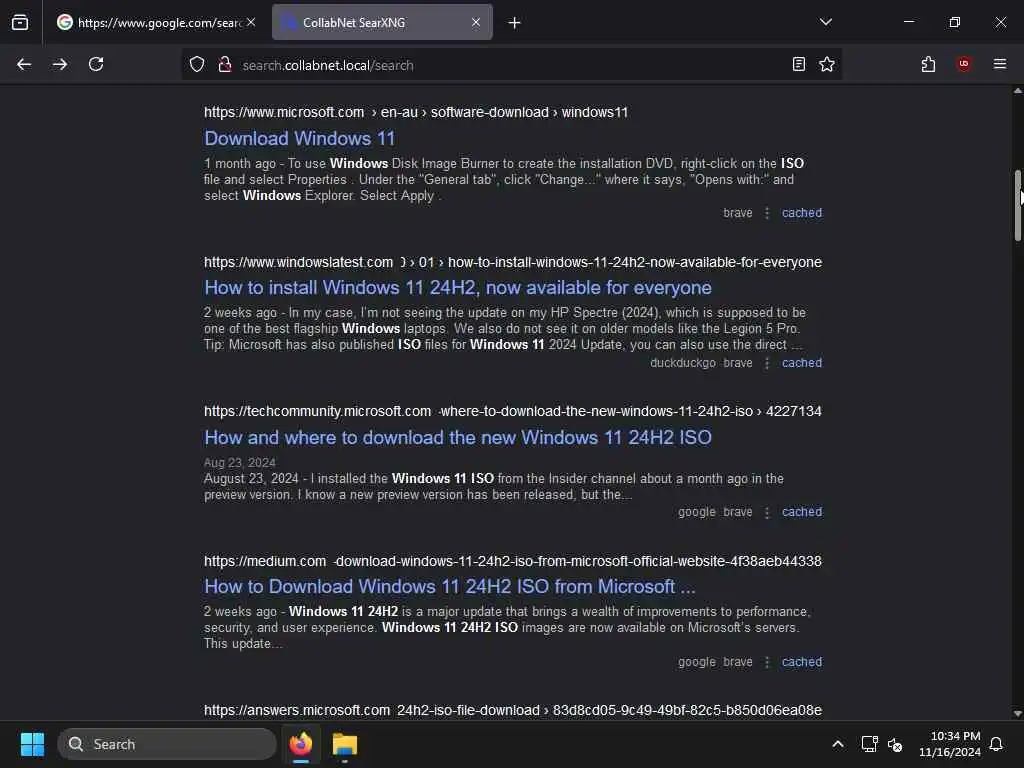The width and height of the screenshot is (1024, 768).
Task: Open the Windows Start menu
Action: pyautogui.click(x=32, y=744)
